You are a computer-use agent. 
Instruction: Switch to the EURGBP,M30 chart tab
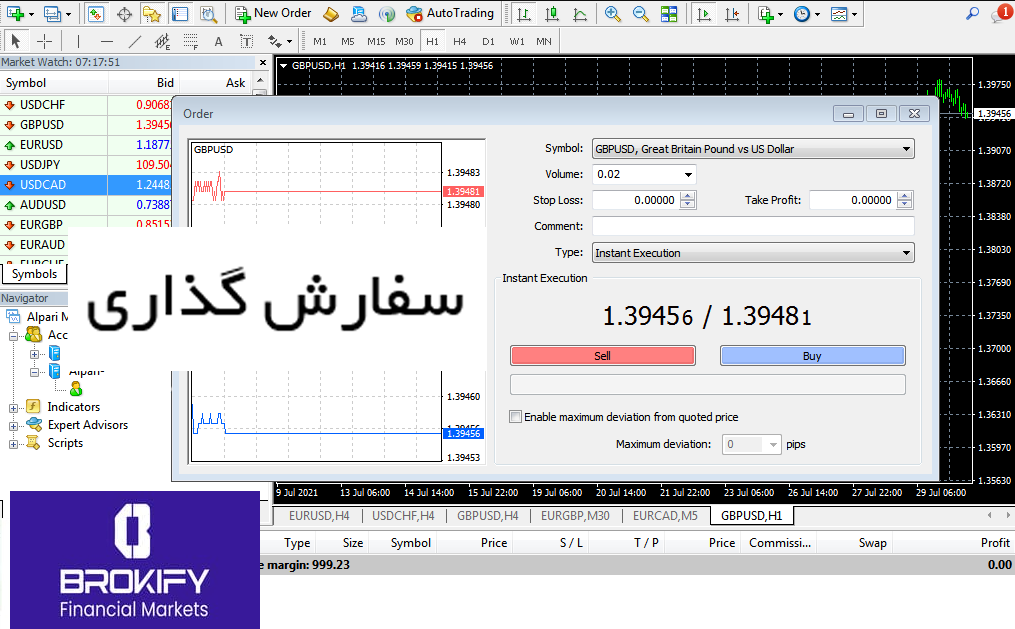point(575,516)
